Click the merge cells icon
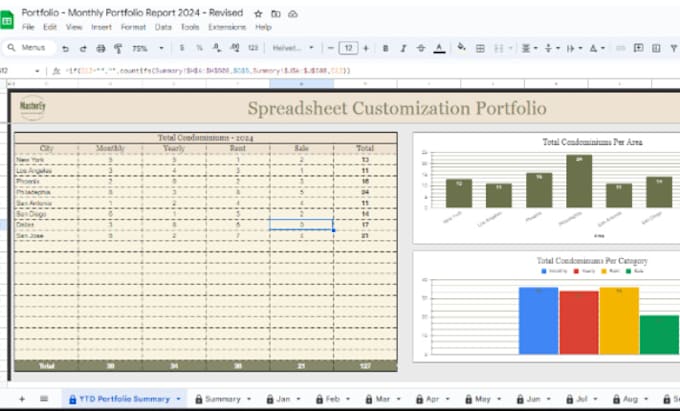 [x=499, y=48]
